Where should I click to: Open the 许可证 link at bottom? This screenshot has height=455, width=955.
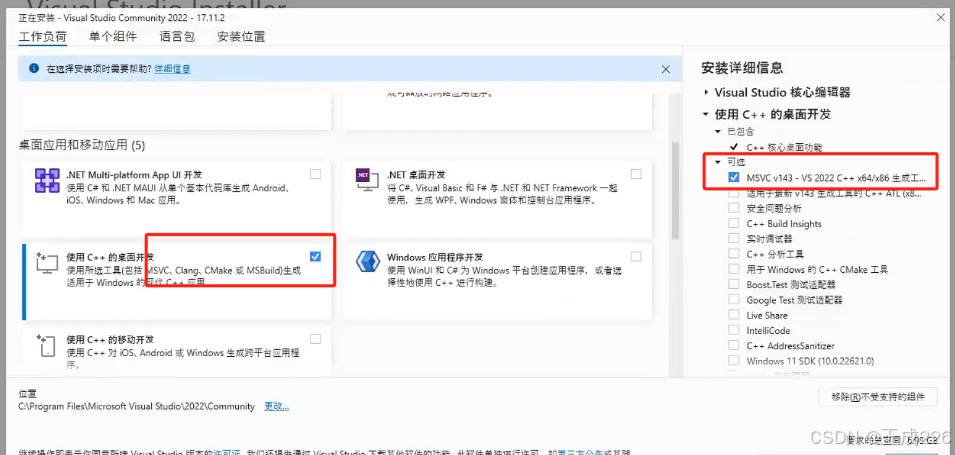pyautogui.click(x=227, y=453)
